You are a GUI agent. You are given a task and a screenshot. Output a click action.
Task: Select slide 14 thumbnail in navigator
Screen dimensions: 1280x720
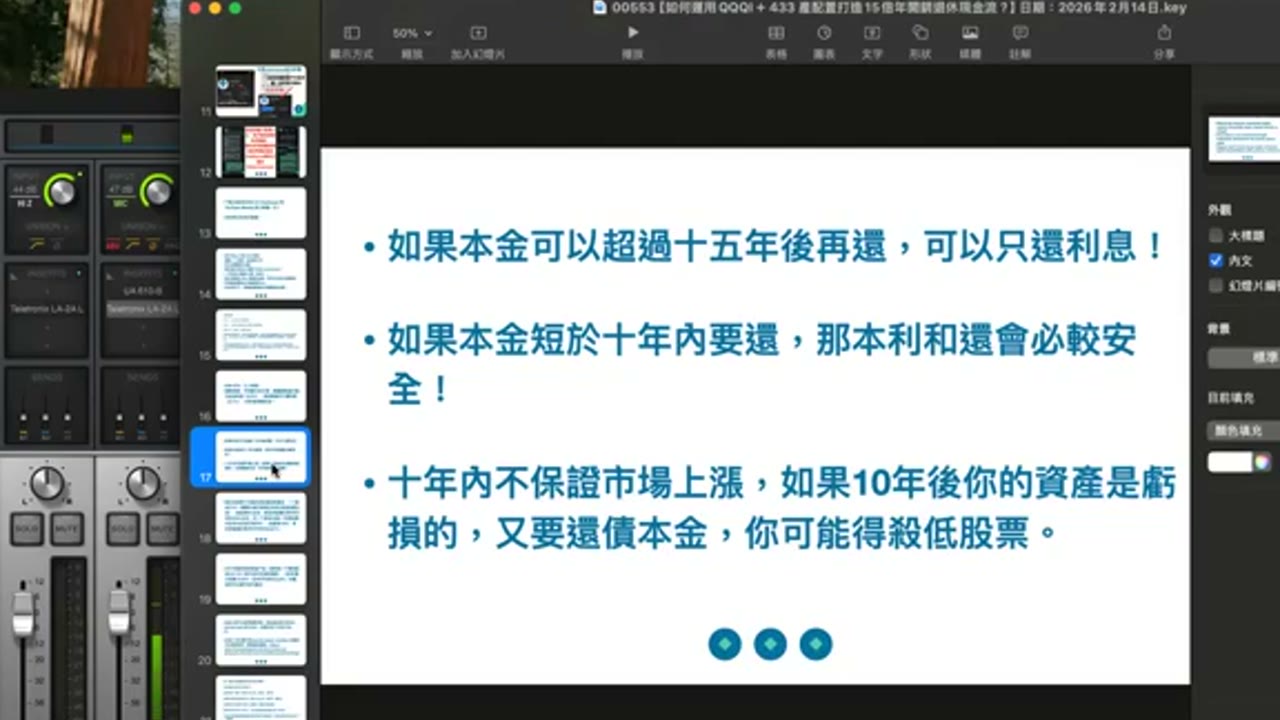click(x=261, y=274)
